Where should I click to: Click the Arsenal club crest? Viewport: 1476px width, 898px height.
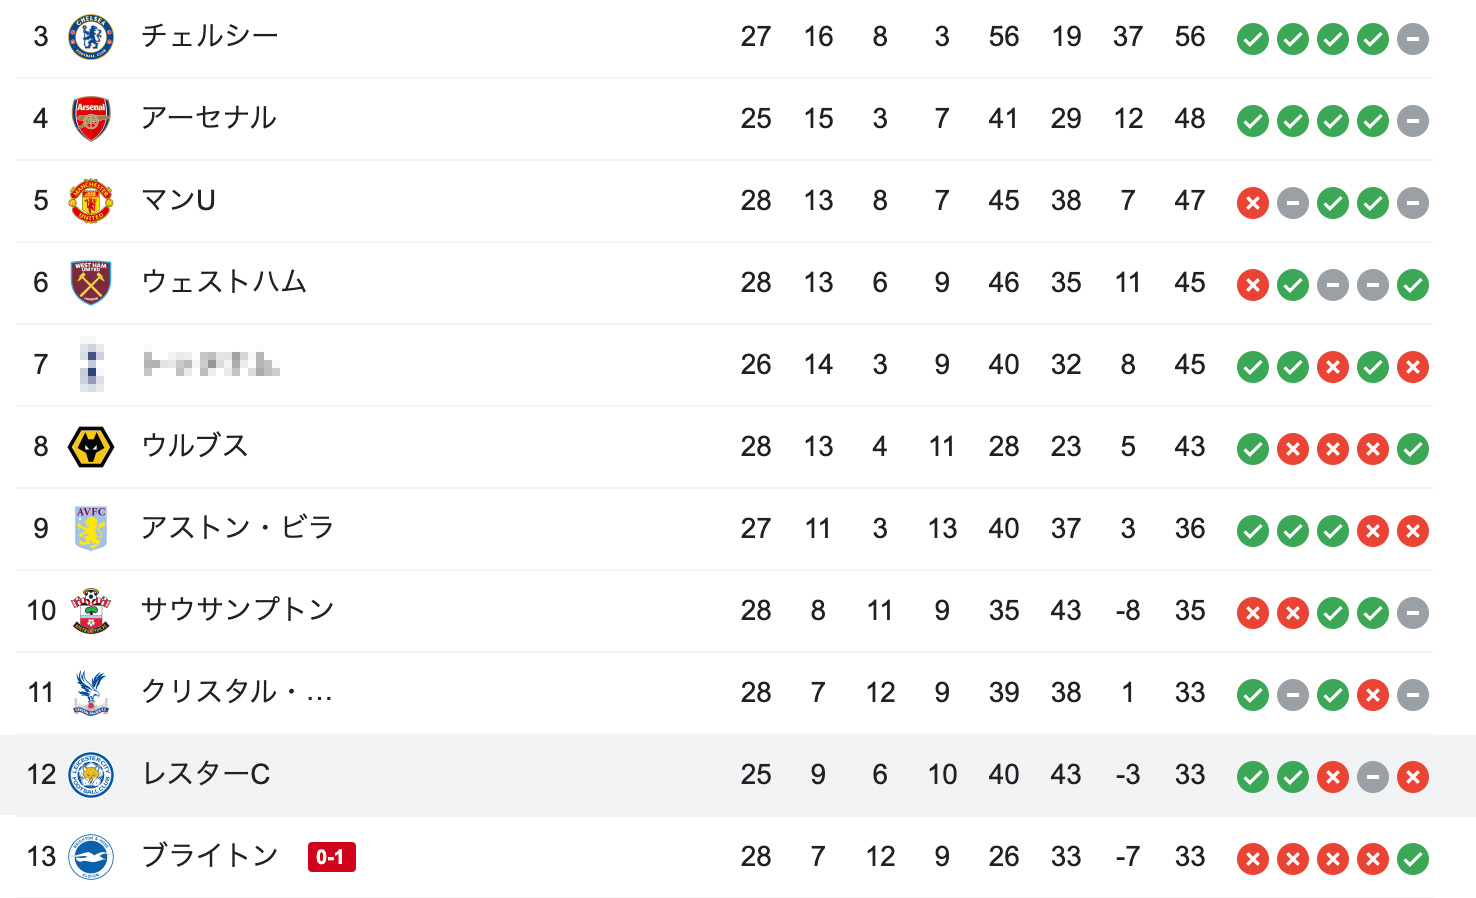[91, 119]
